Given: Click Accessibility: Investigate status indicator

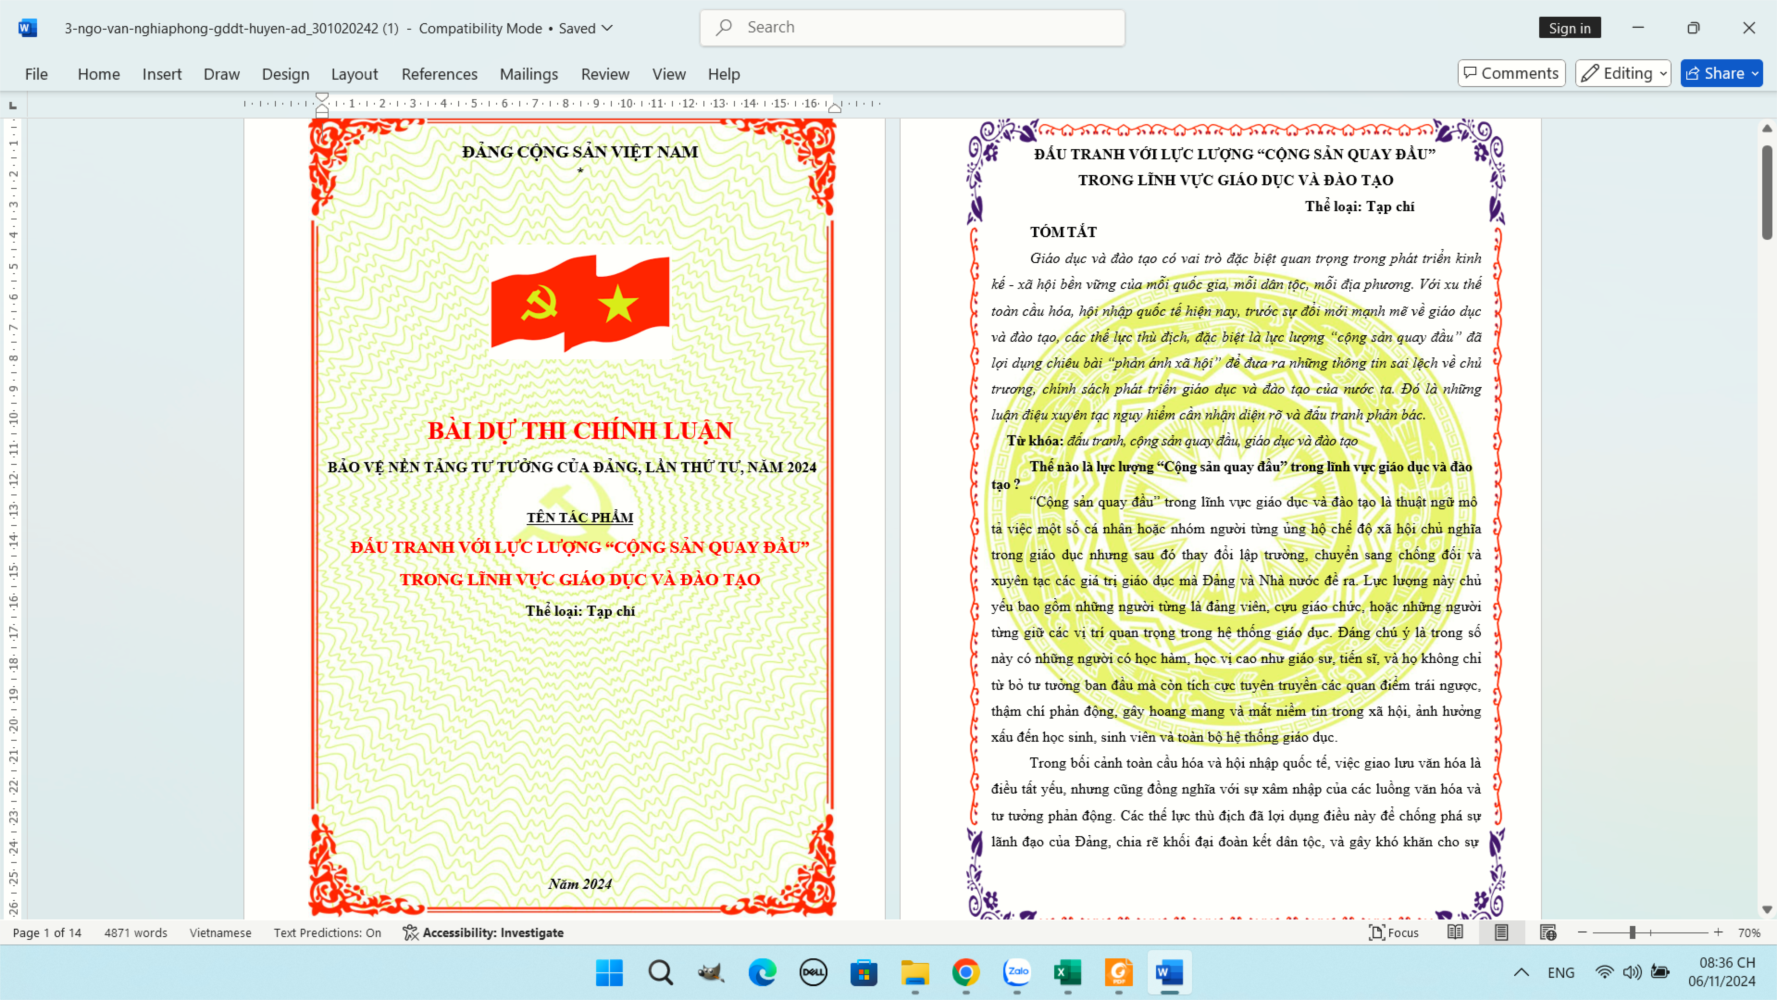Looking at the screenshot, I should (483, 932).
